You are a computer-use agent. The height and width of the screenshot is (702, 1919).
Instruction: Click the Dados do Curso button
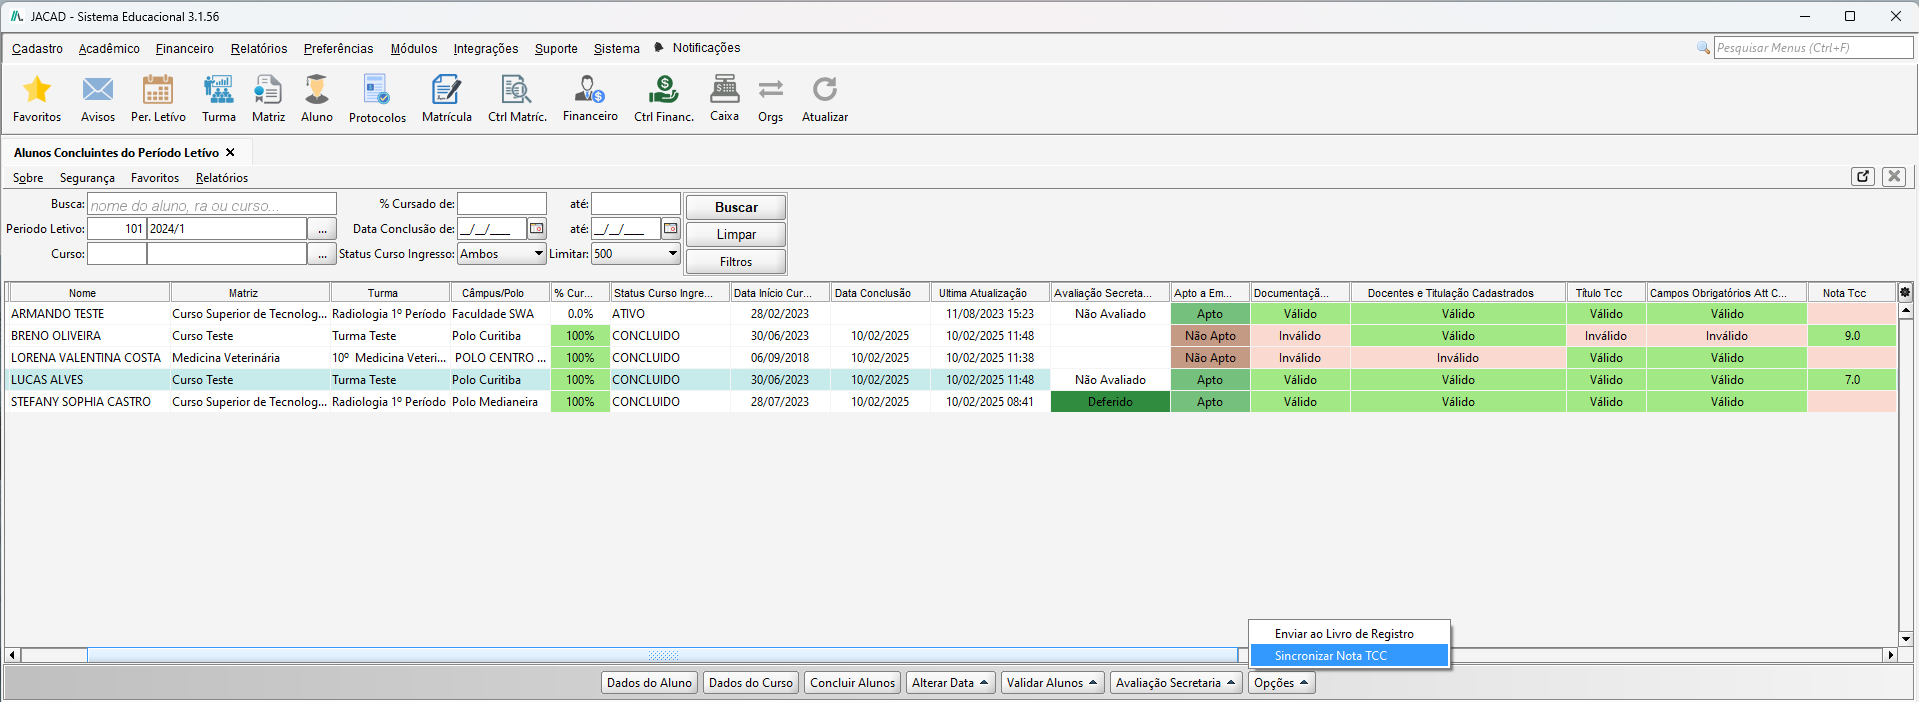(x=751, y=683)
